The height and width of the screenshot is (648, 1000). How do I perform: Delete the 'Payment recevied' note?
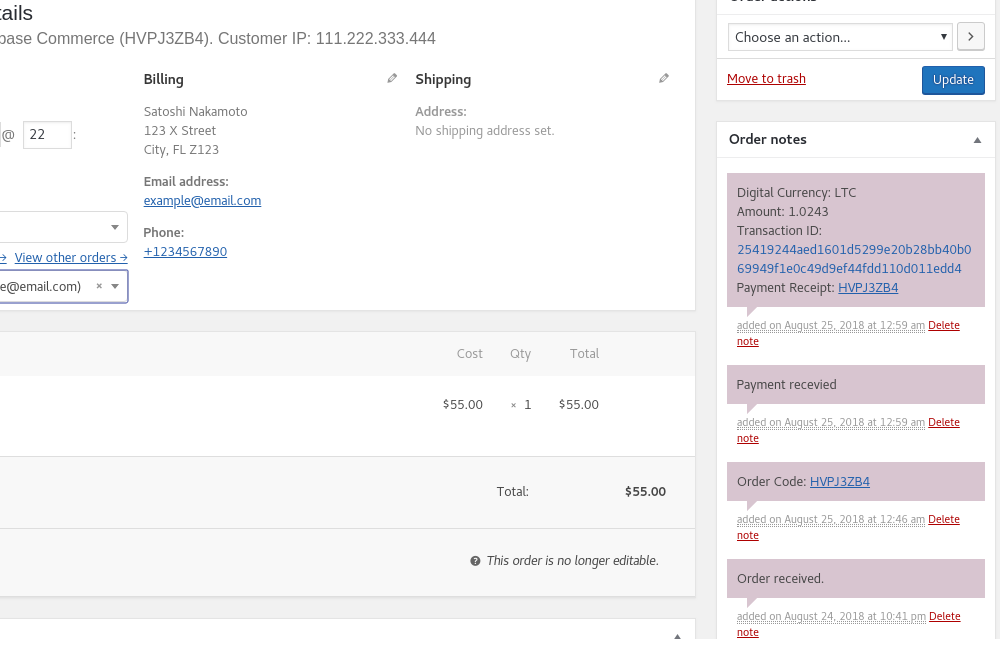[943, 422]
